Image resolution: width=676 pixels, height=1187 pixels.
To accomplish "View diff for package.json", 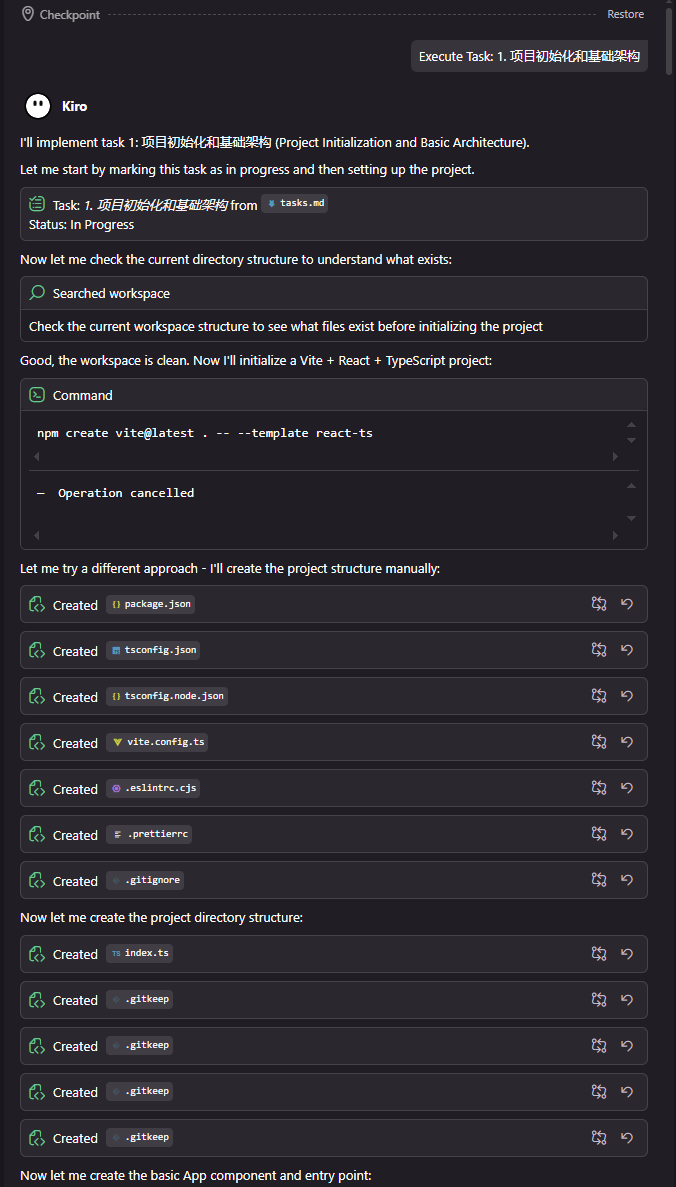I will pyautogui.click(x=599, y=604).
